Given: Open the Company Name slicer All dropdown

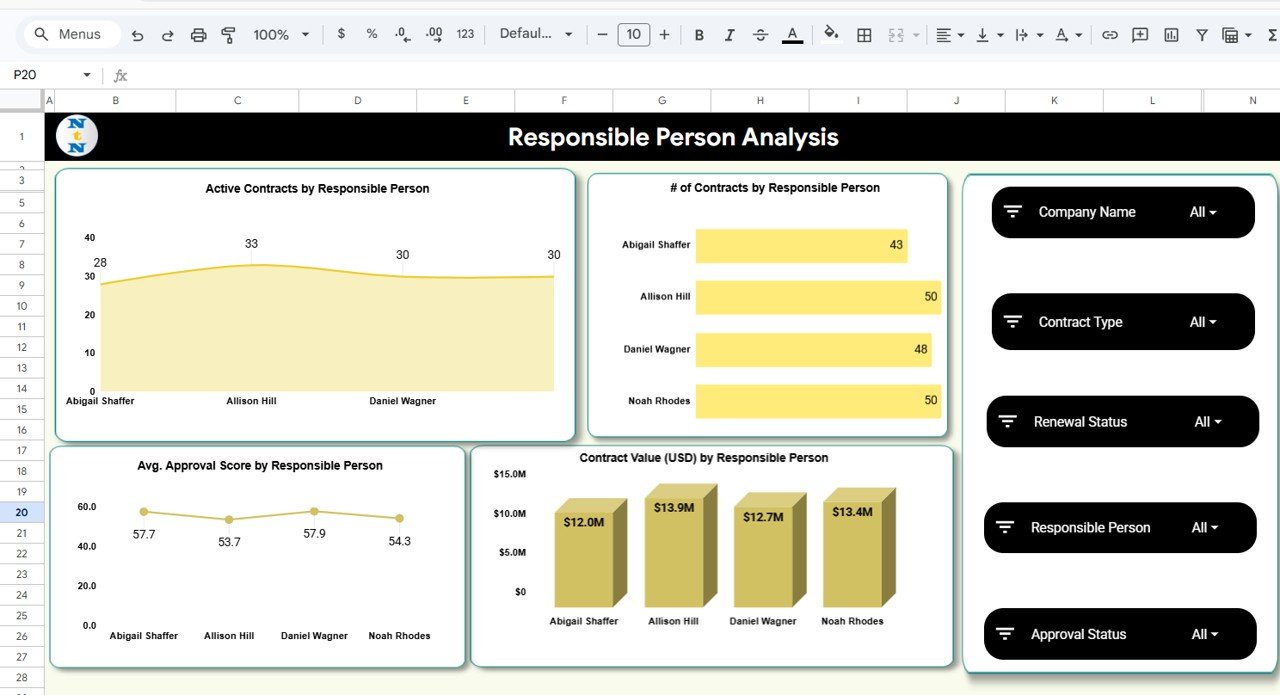Looking at the screenshot, I should pos(1204,212).
